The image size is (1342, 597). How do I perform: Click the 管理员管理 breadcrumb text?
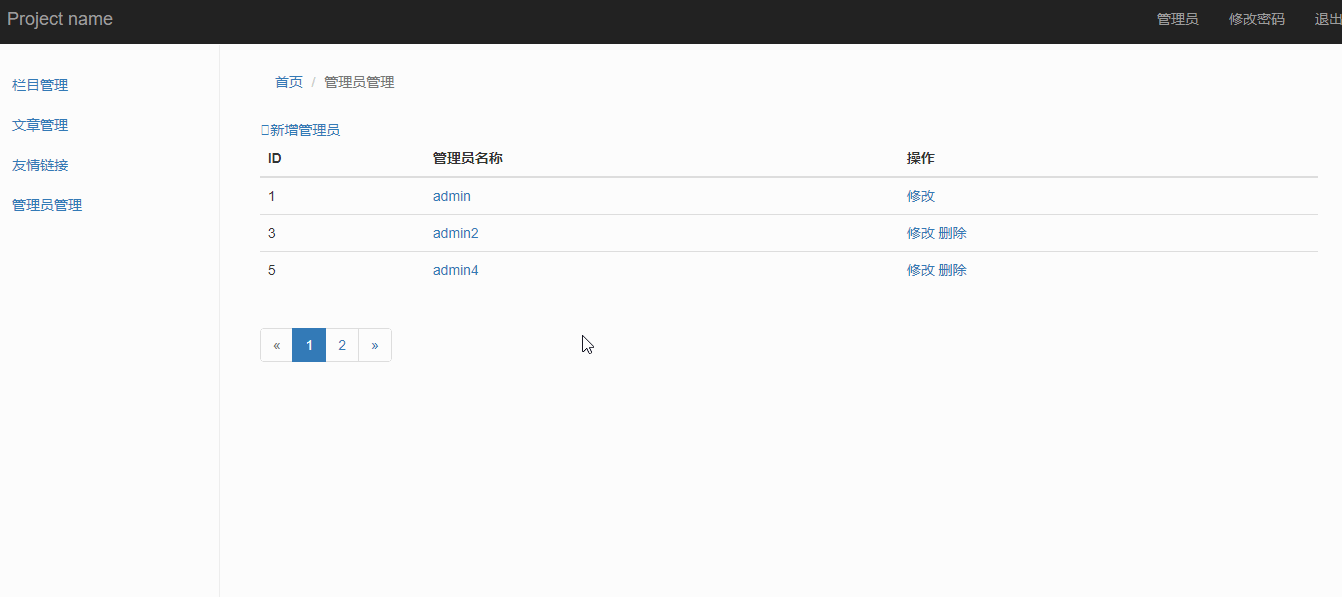coord(359,82)
